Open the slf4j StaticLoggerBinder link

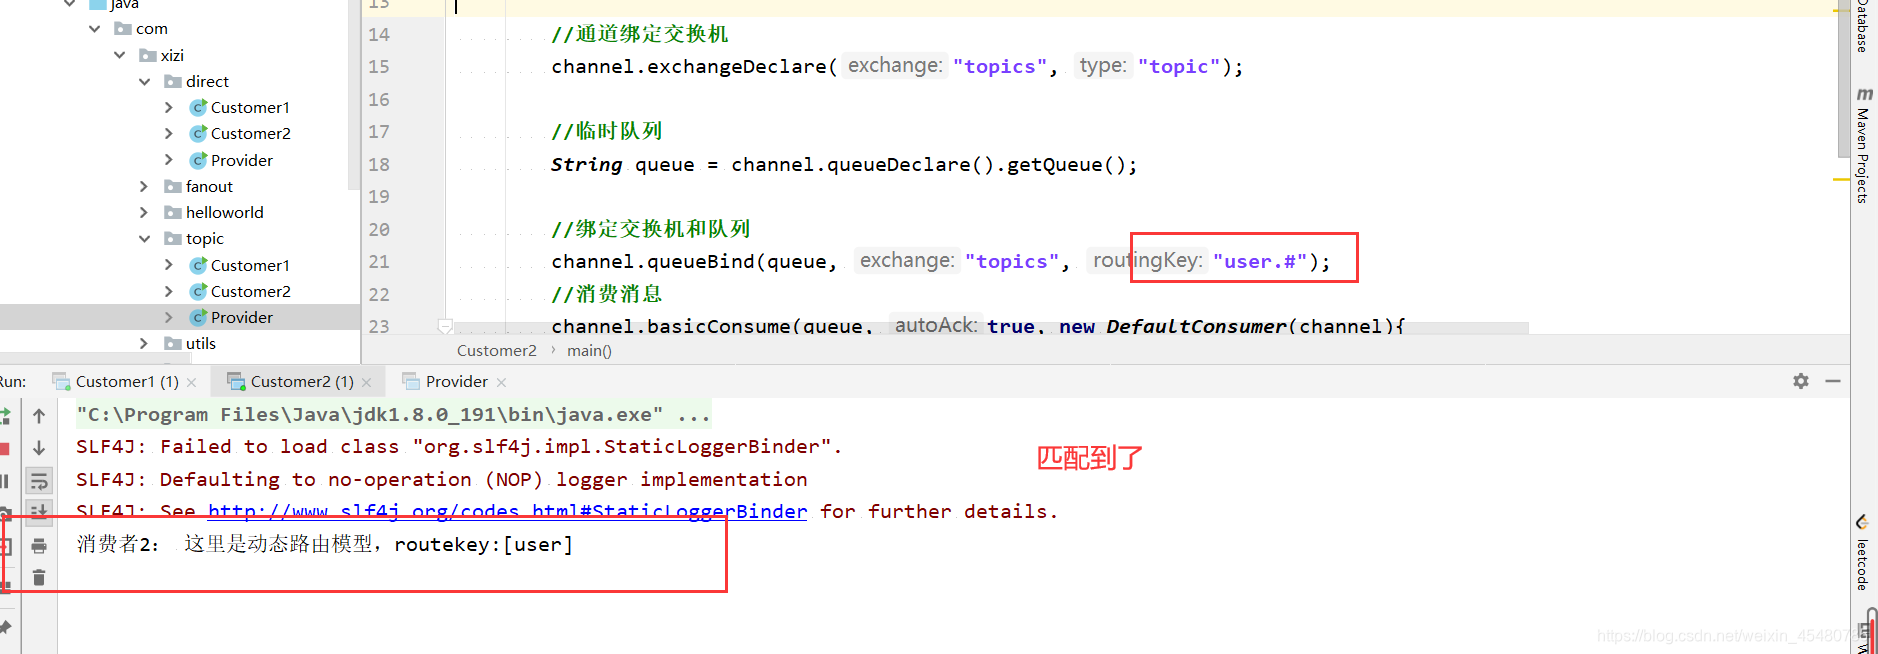coord(507,511)
